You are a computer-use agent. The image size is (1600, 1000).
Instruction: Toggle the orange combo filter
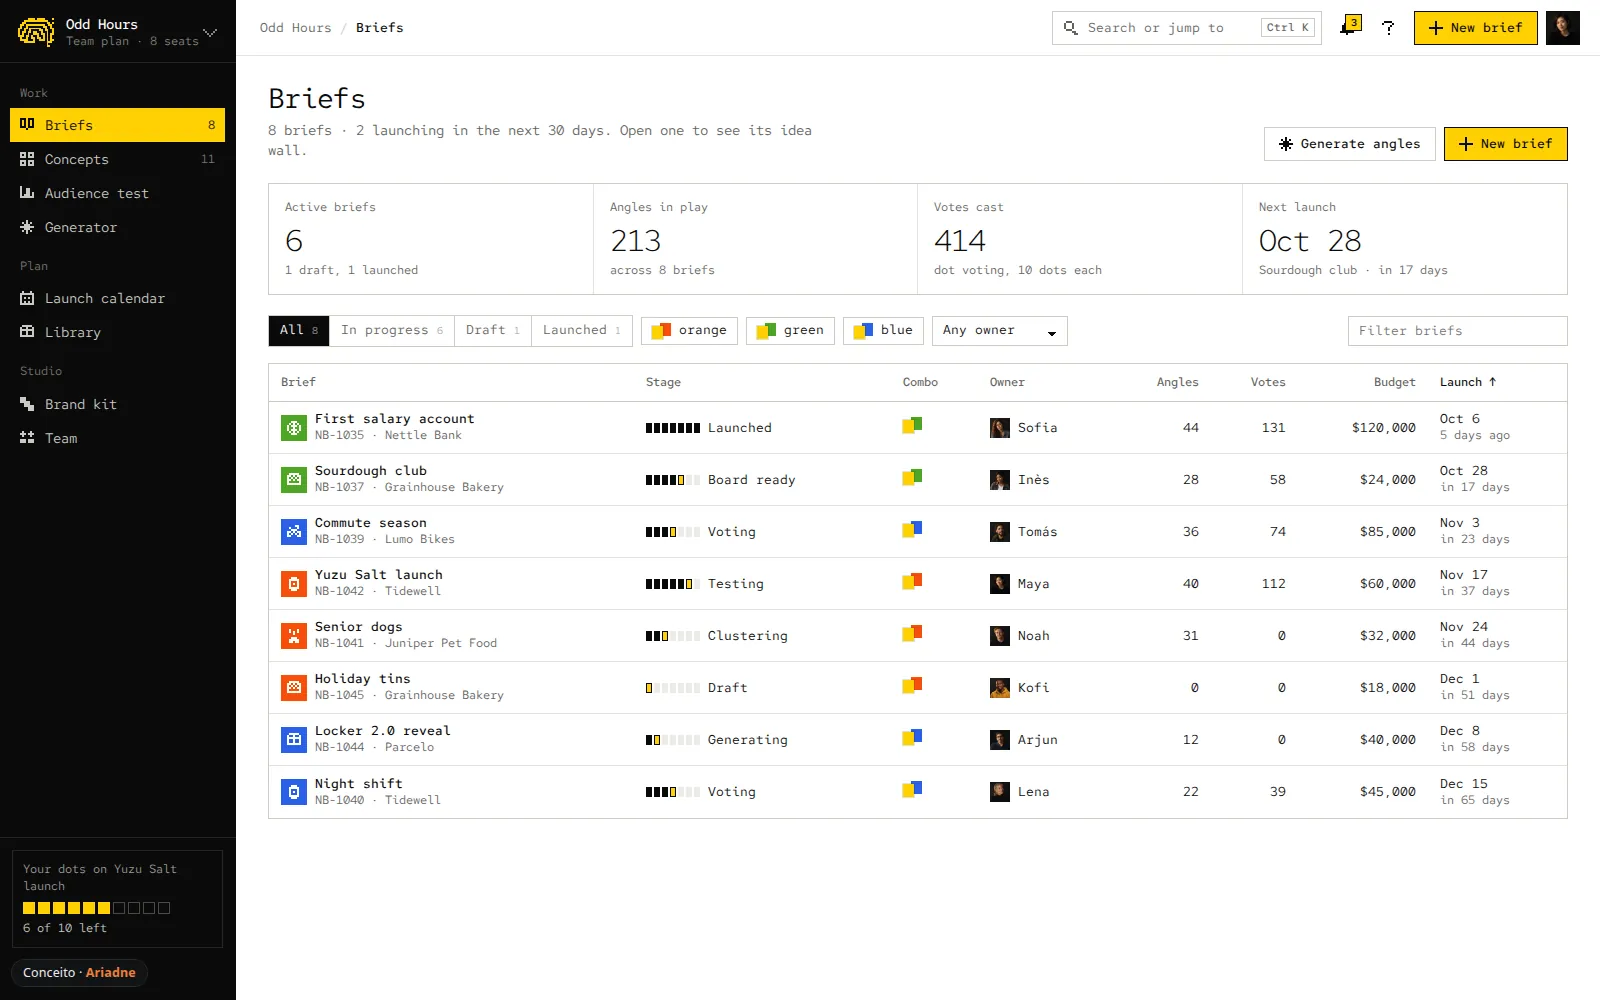690,330
